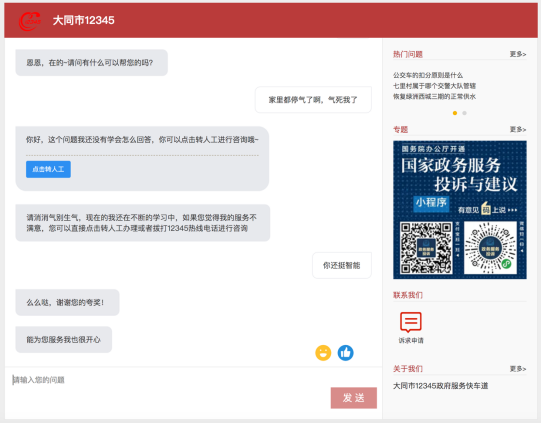Click the 大同市12345 header title
Image resolution: width=541 pixels, height=424 pixels.
[83, 20]
